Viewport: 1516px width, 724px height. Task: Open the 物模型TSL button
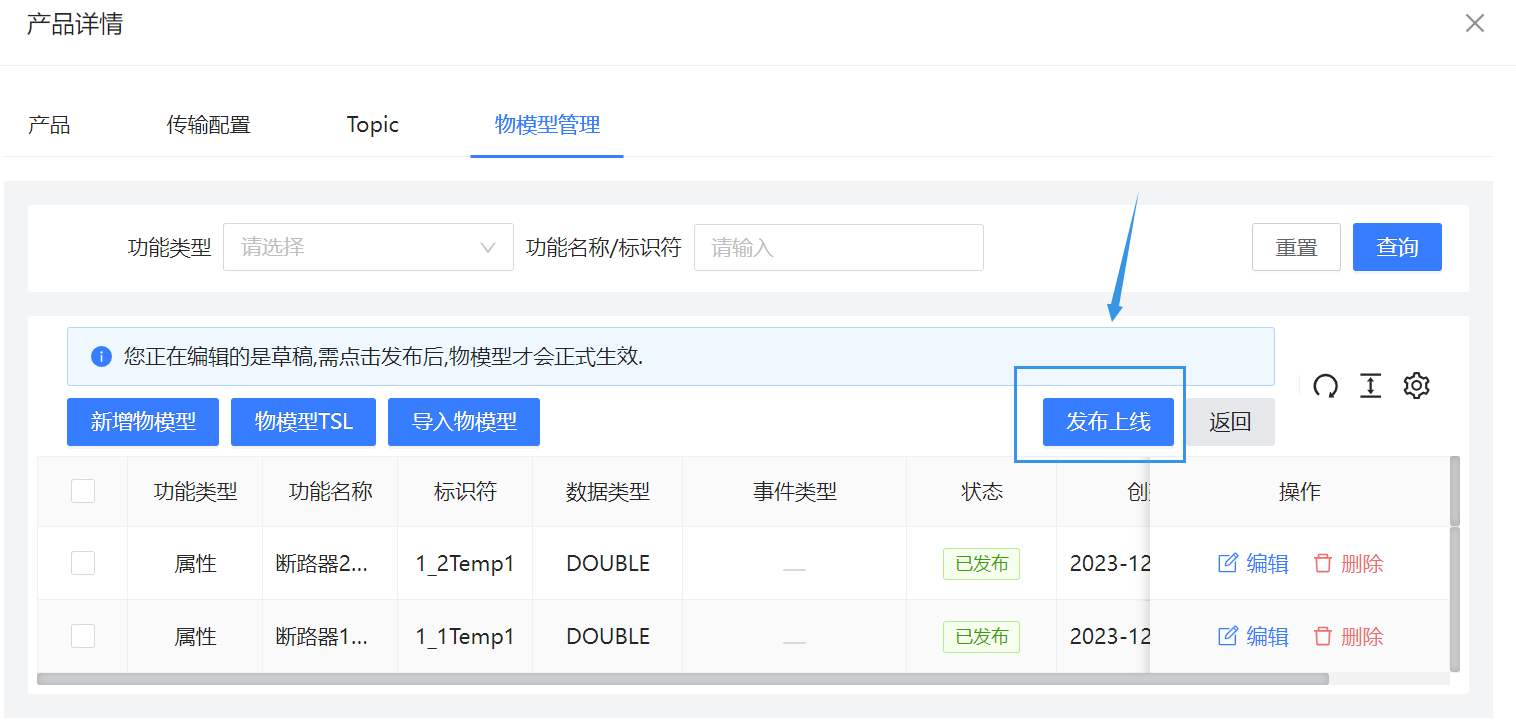[303, 422]
